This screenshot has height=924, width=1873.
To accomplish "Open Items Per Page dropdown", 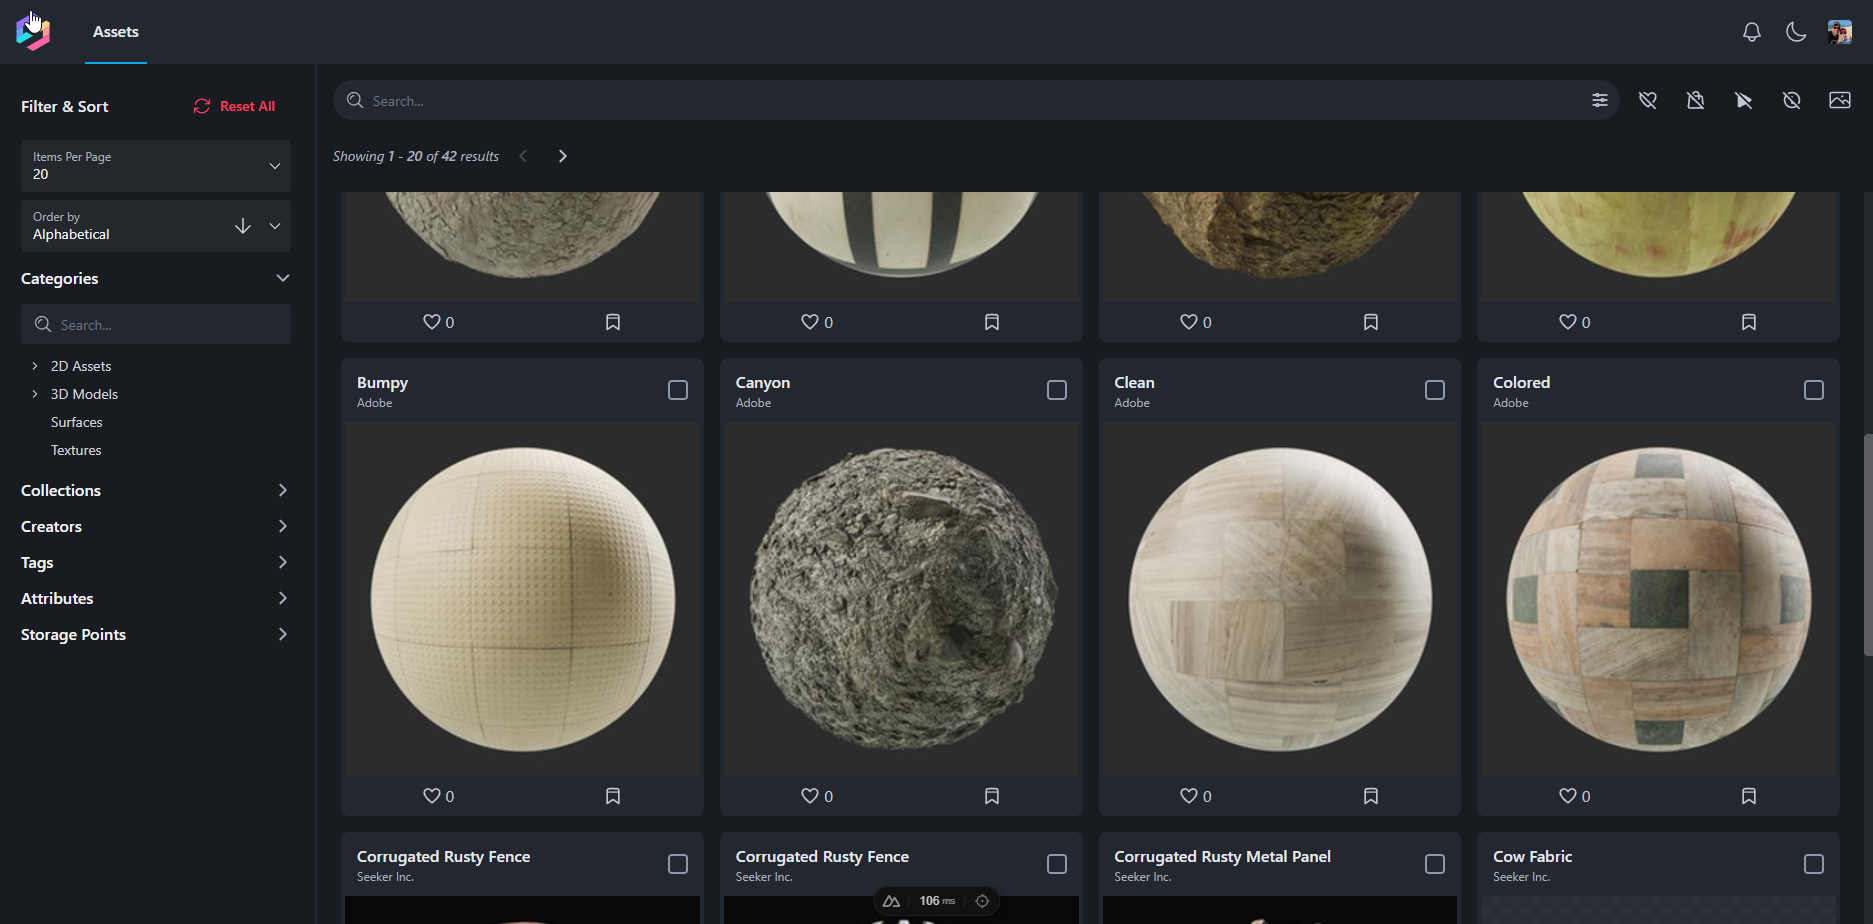I will [156, 166].
